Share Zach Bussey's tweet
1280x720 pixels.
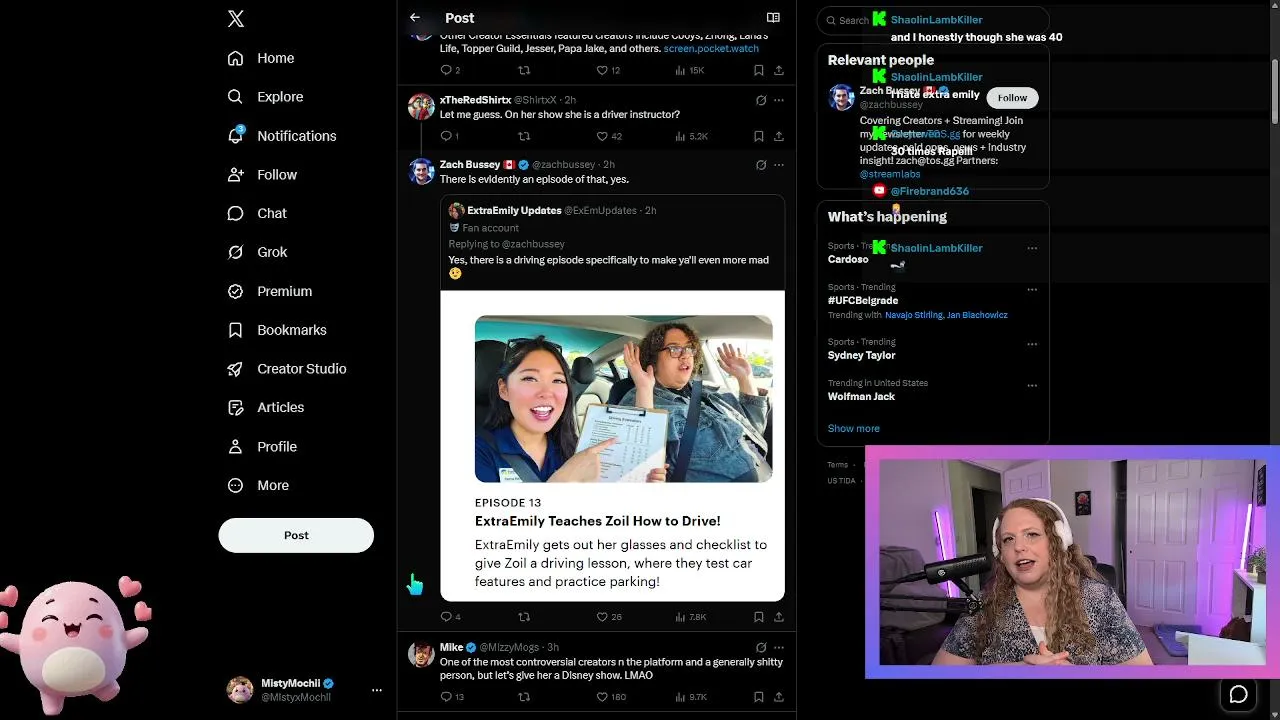[x=779, y=617]
